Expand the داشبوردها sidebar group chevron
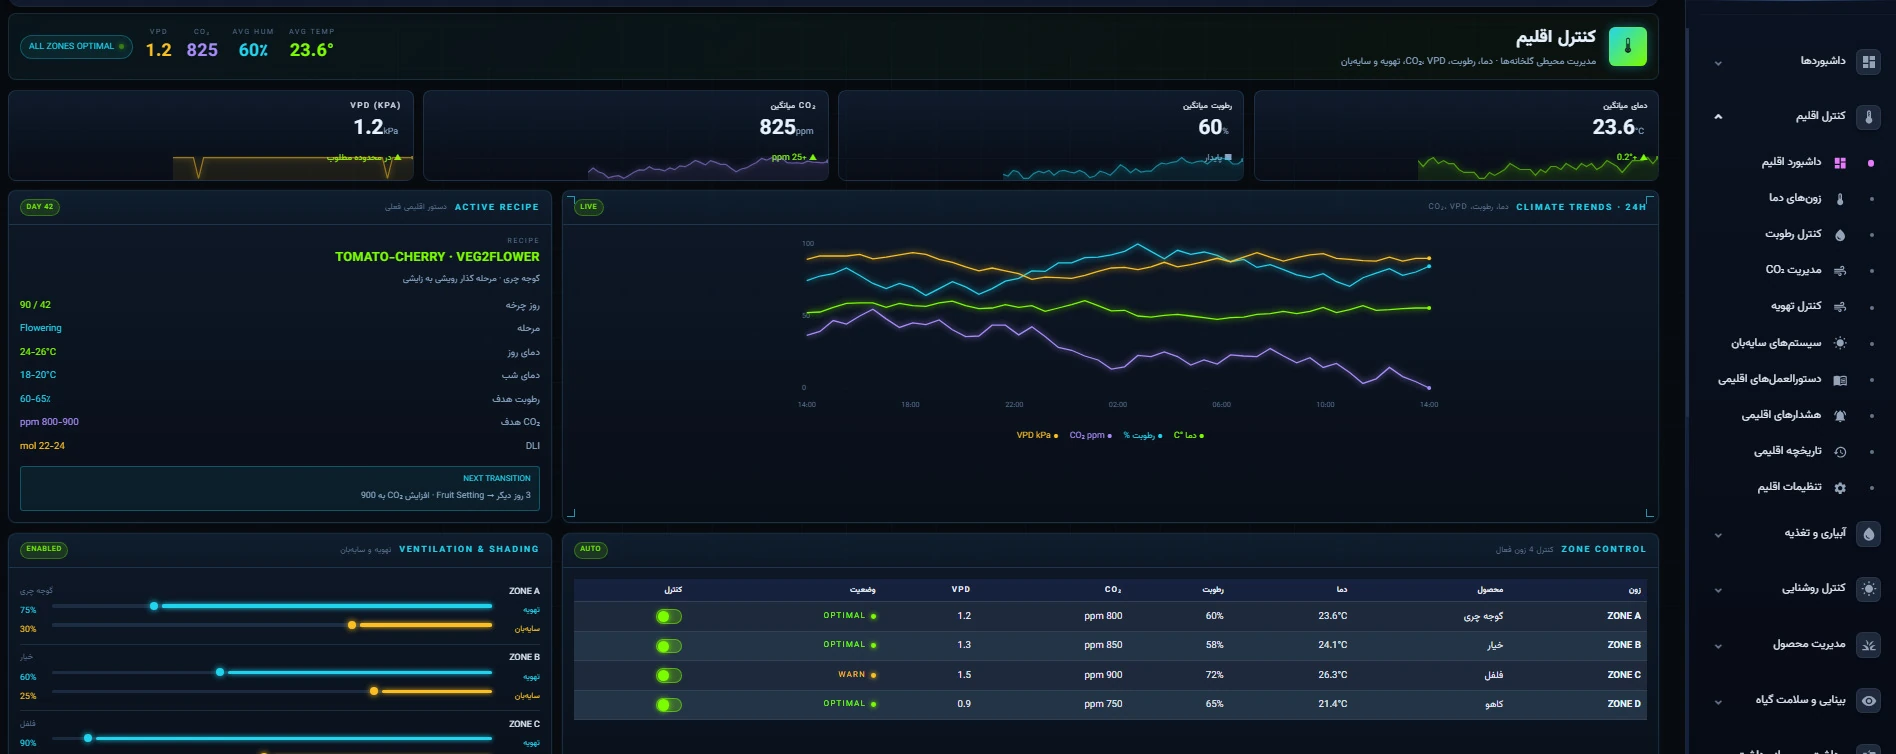 click(1718, 63)
